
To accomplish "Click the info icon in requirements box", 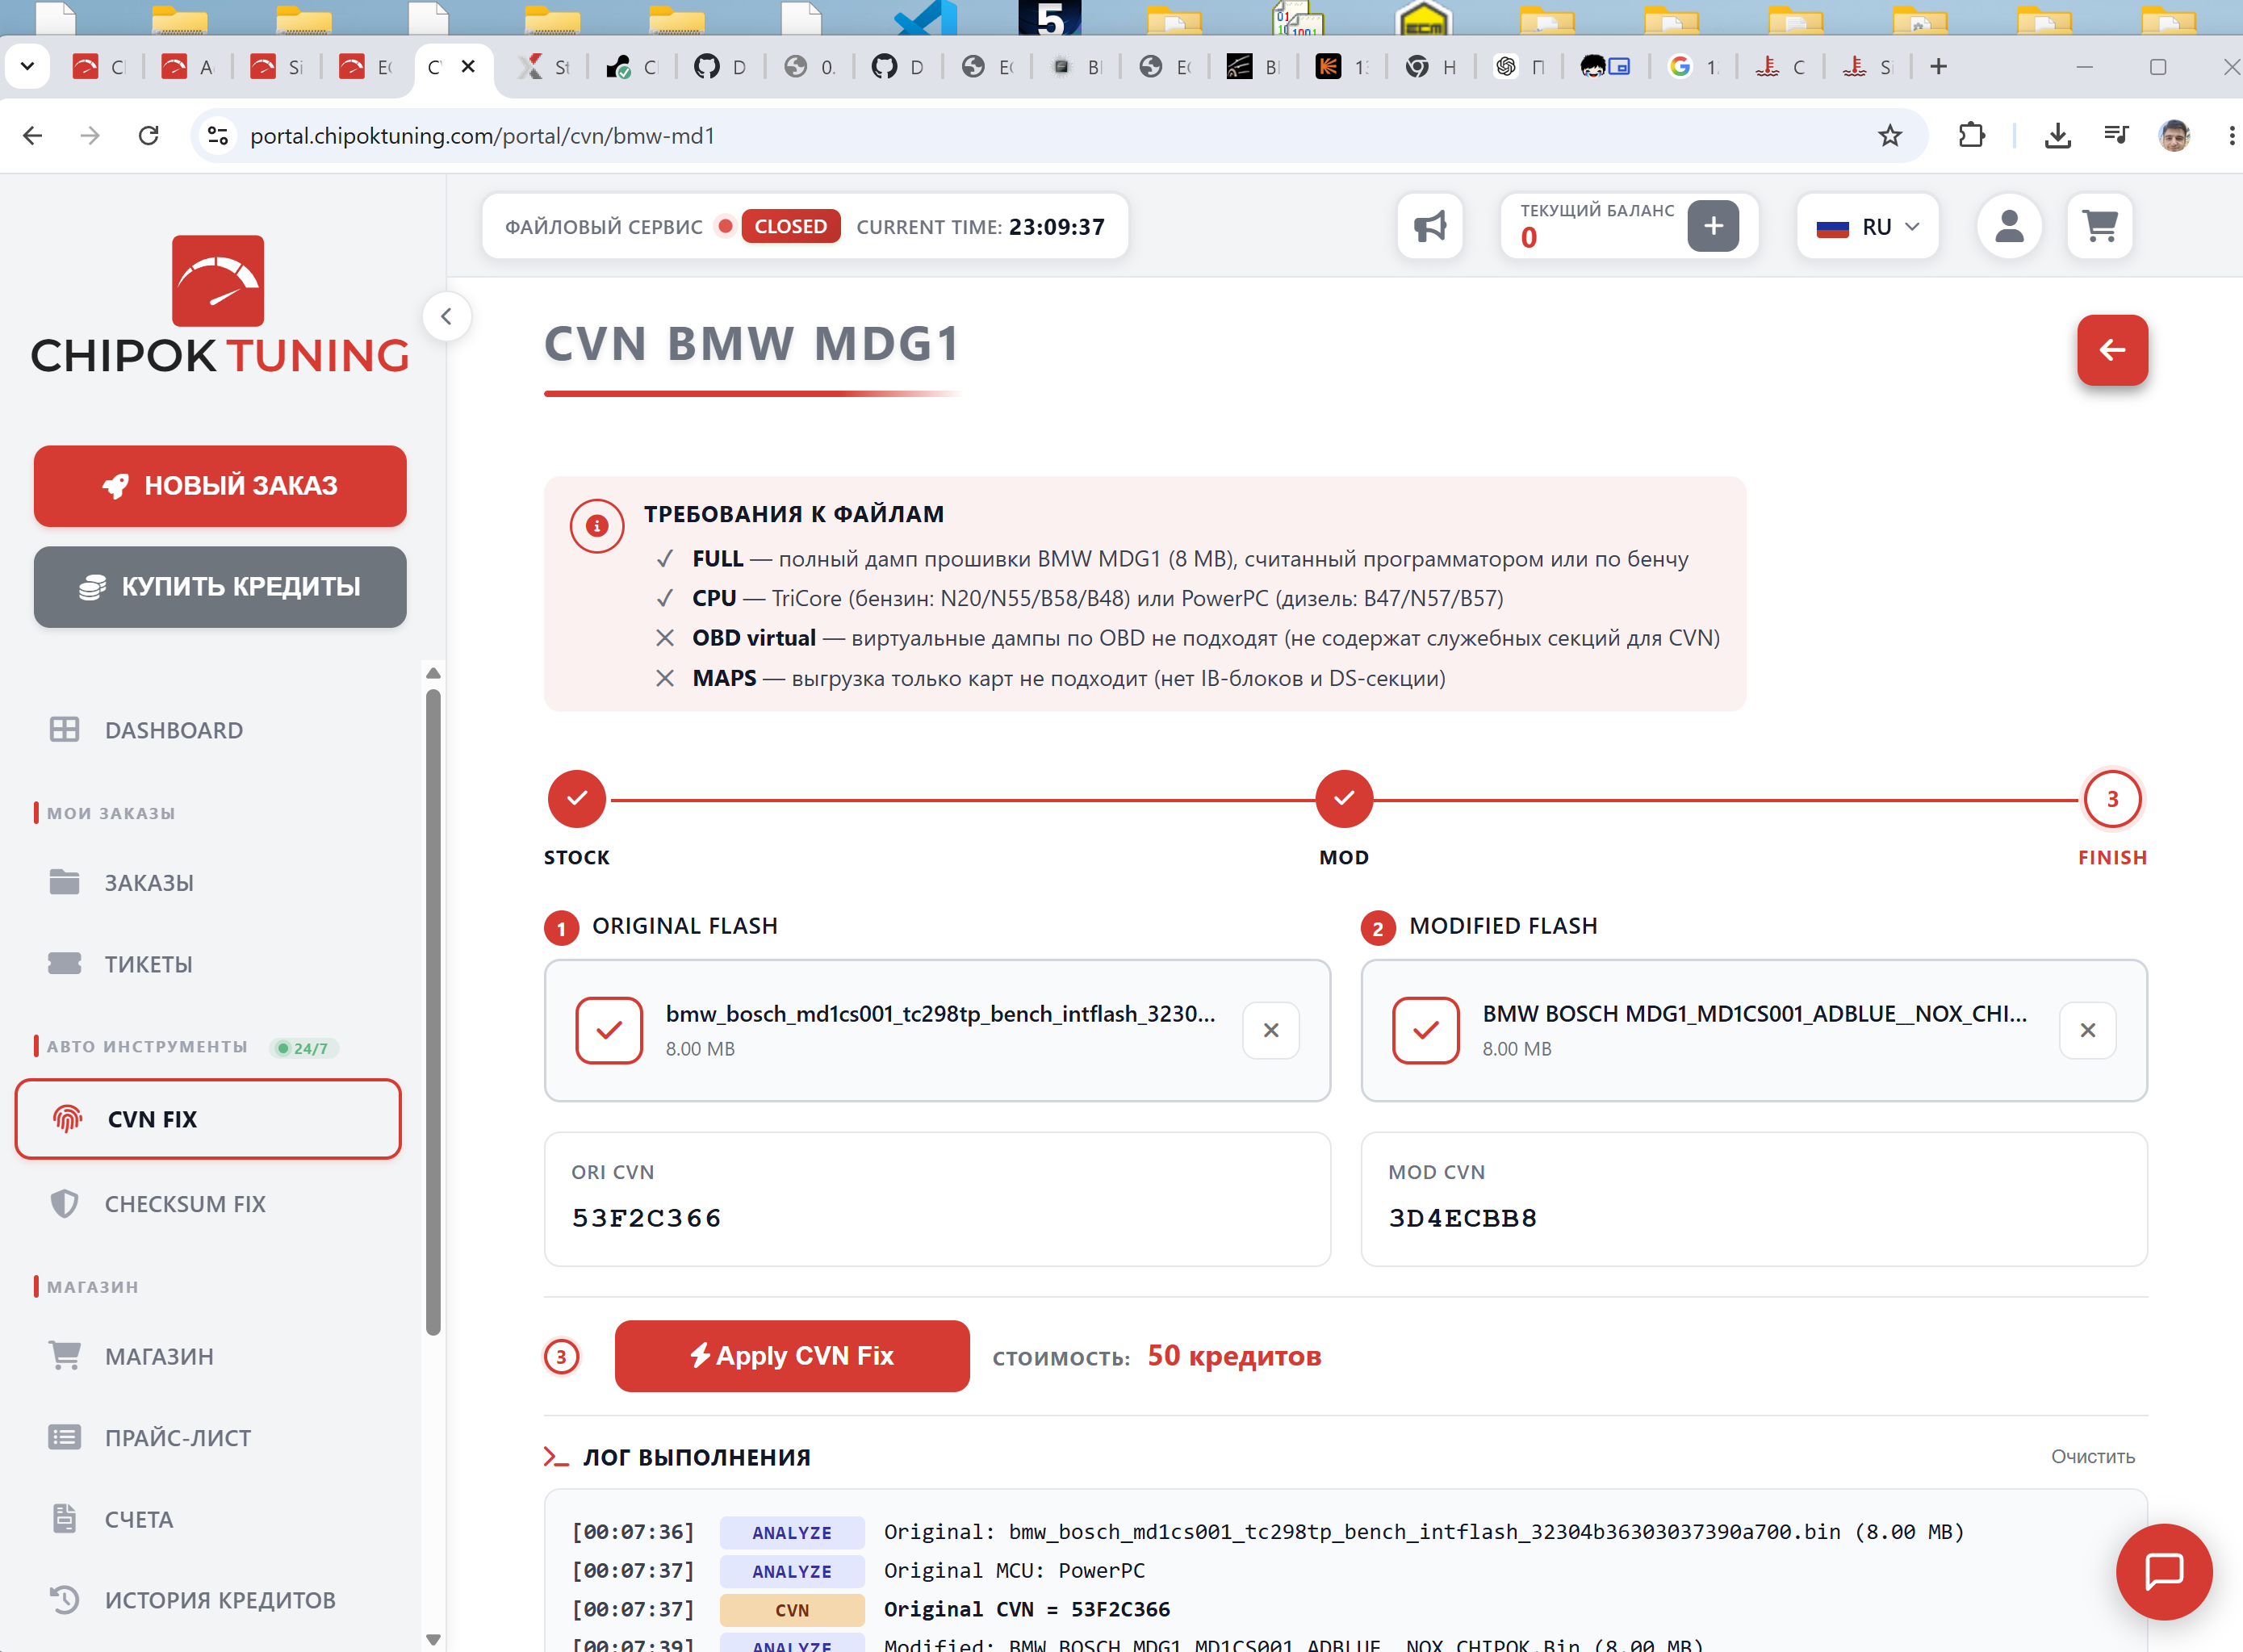I will [x=597, y=525].
